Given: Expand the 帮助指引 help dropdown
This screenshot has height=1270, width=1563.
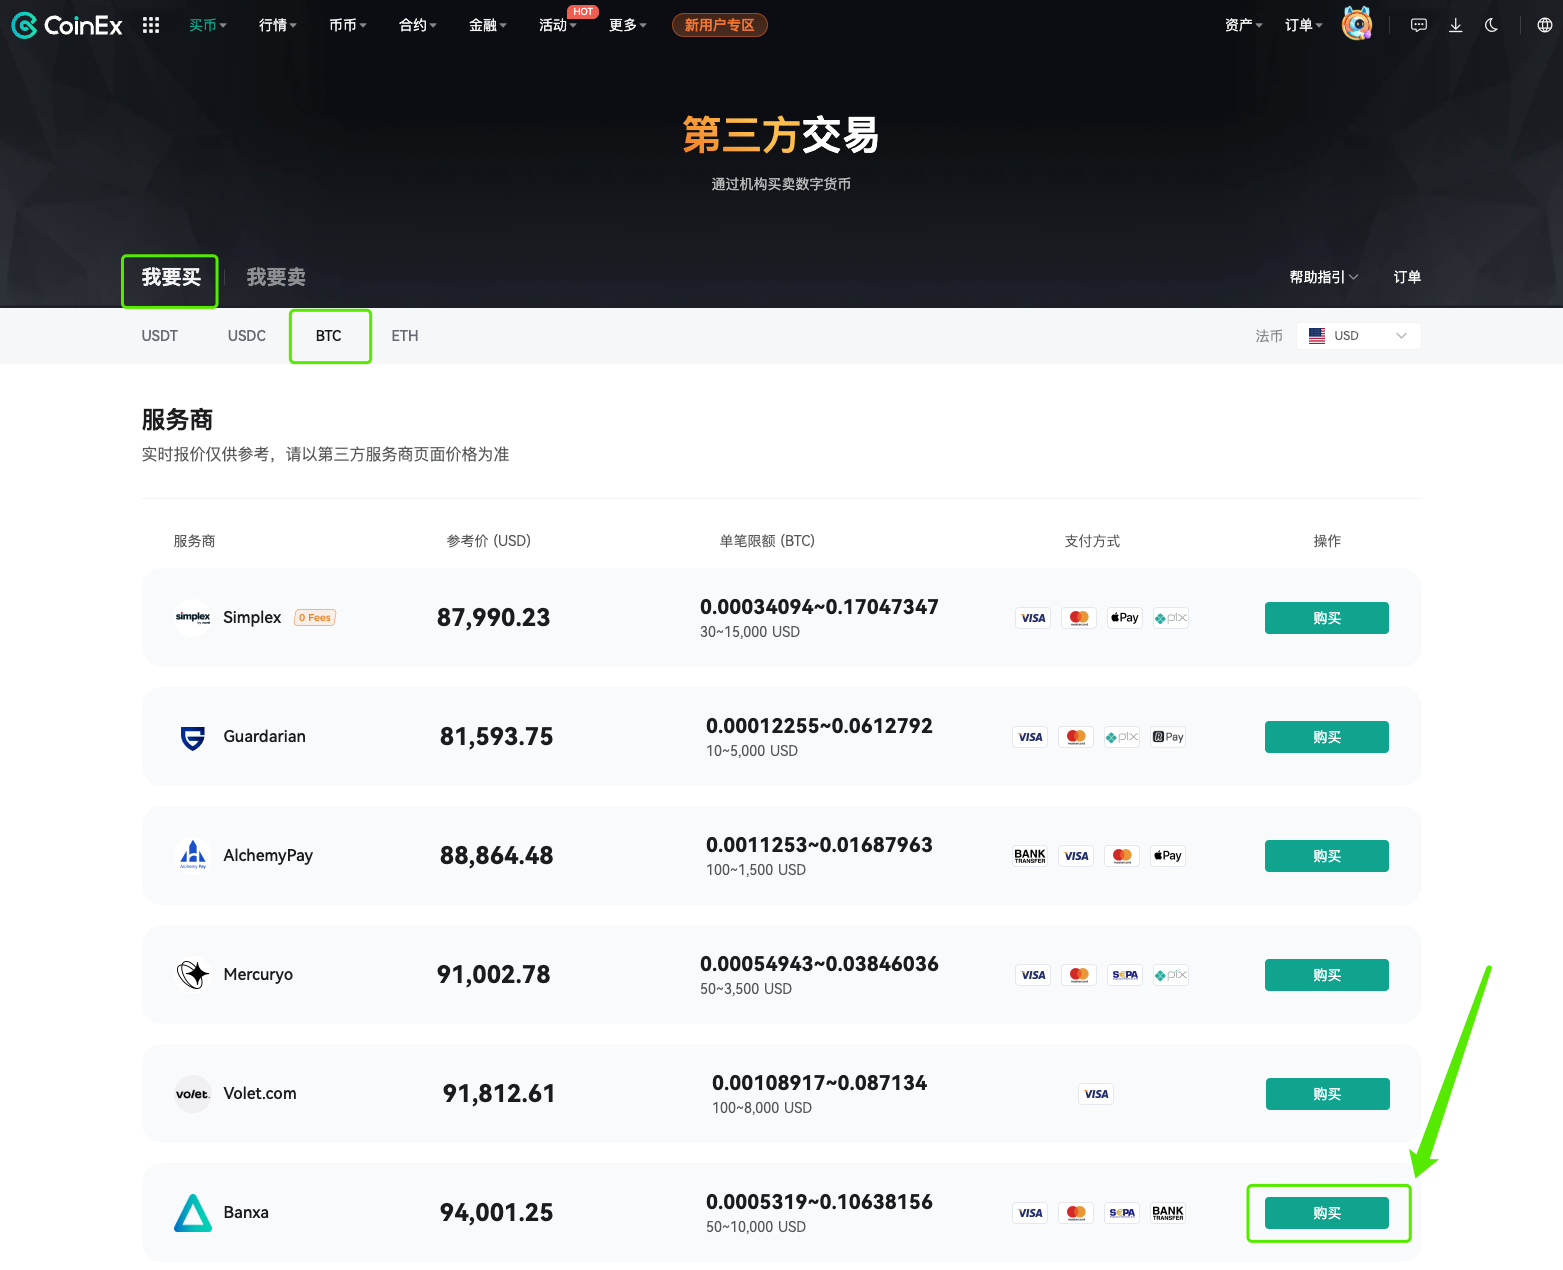Looking at the screenshot, I should click(1324, 277).
